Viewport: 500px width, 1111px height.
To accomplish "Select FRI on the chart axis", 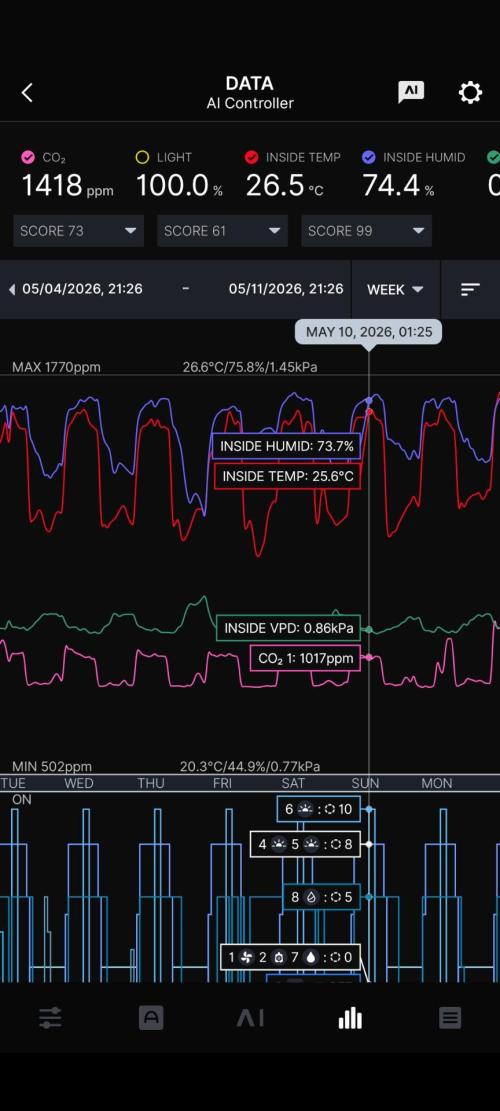I will [222, 783].
